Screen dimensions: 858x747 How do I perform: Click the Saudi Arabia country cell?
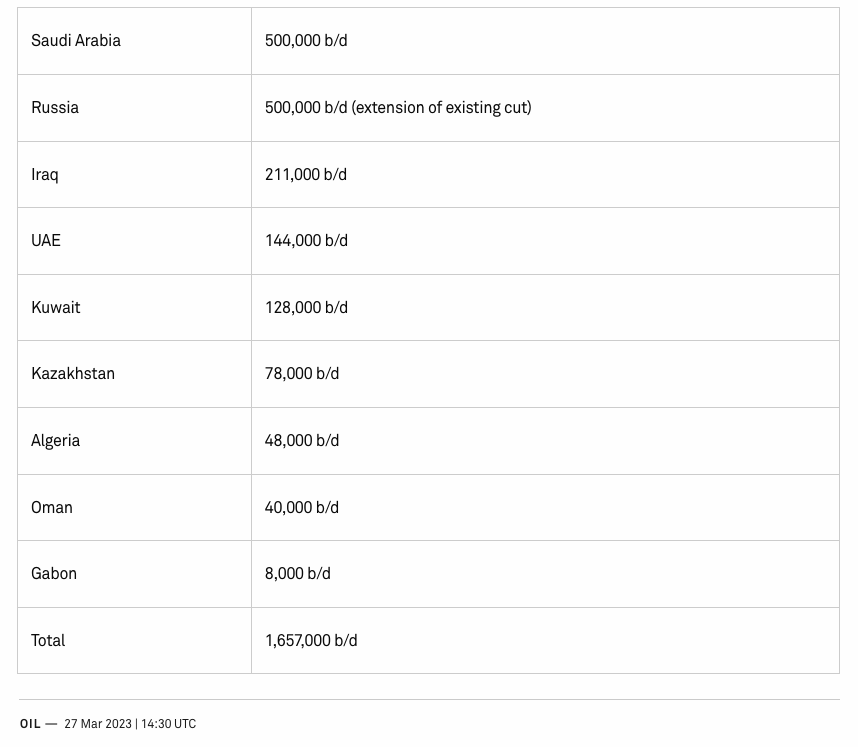point(76,41)
